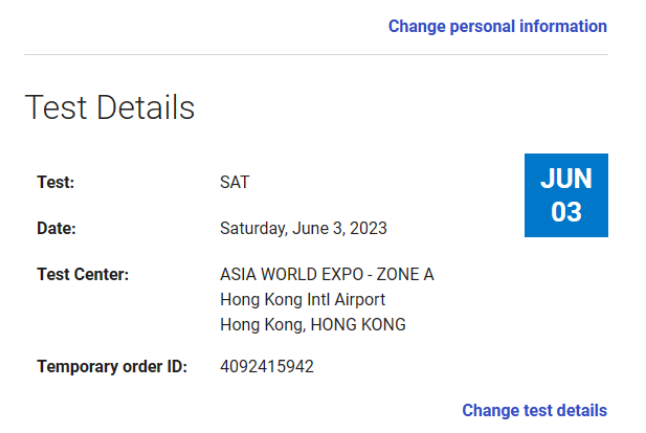This screenshot has width=646, height=433.
Task: Click the 03 day number in blue badge
Action: [x=566, y=212]
